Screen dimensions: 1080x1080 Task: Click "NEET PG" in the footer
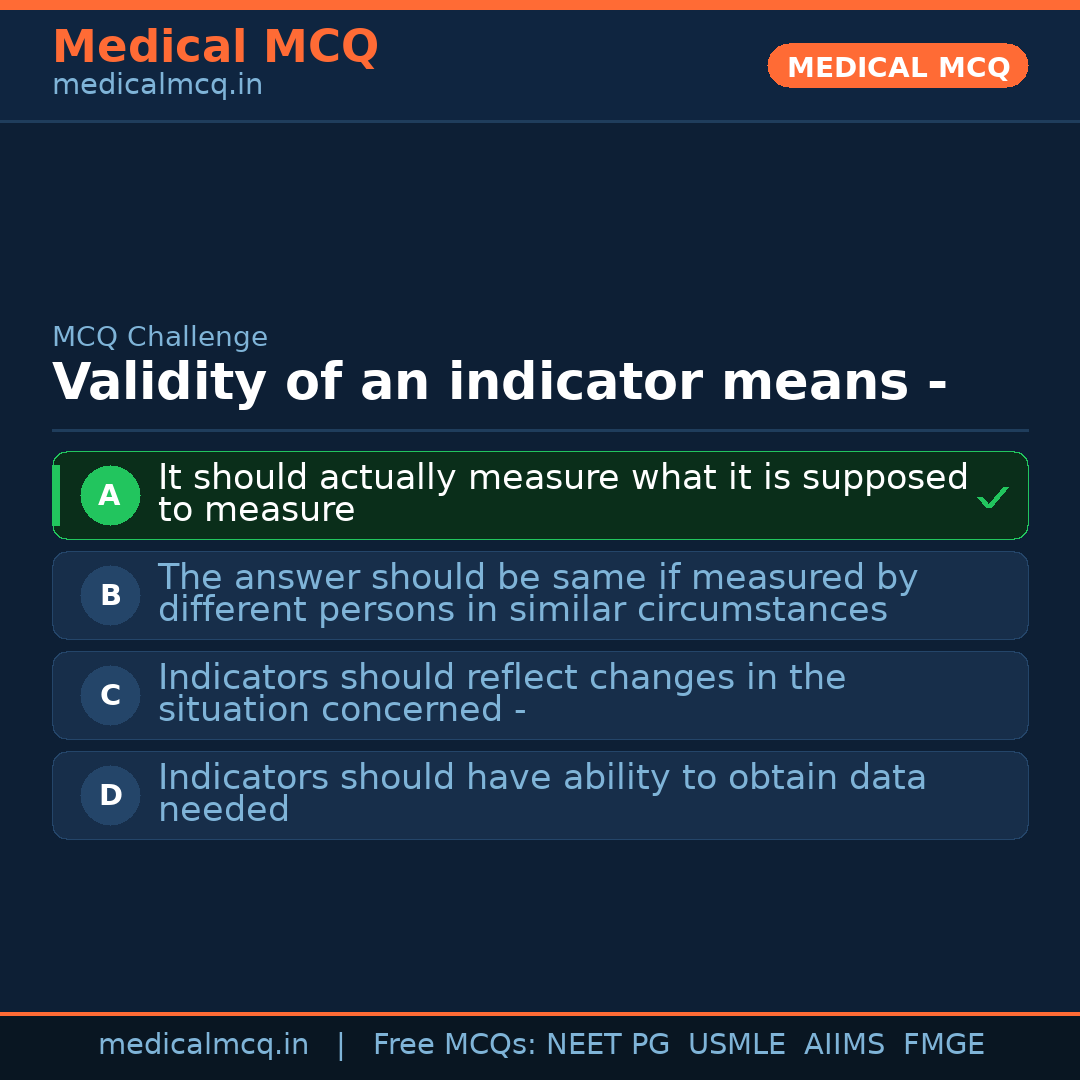pos(608,1045)
